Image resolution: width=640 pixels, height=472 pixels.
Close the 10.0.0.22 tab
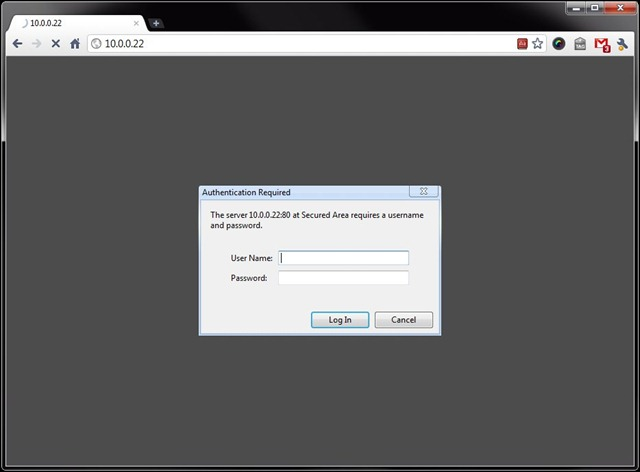coord(136,23)
